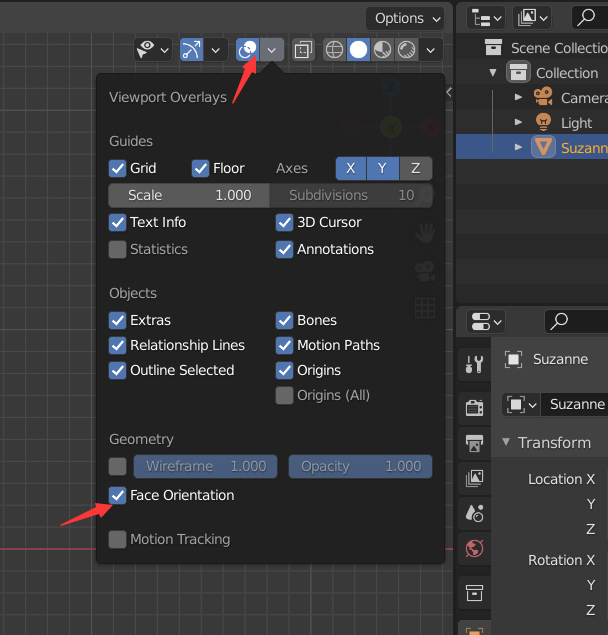This screenshot has height=635, width=608.
Task: Disable Relationship Lines overlay
Action: coord(117,345)
